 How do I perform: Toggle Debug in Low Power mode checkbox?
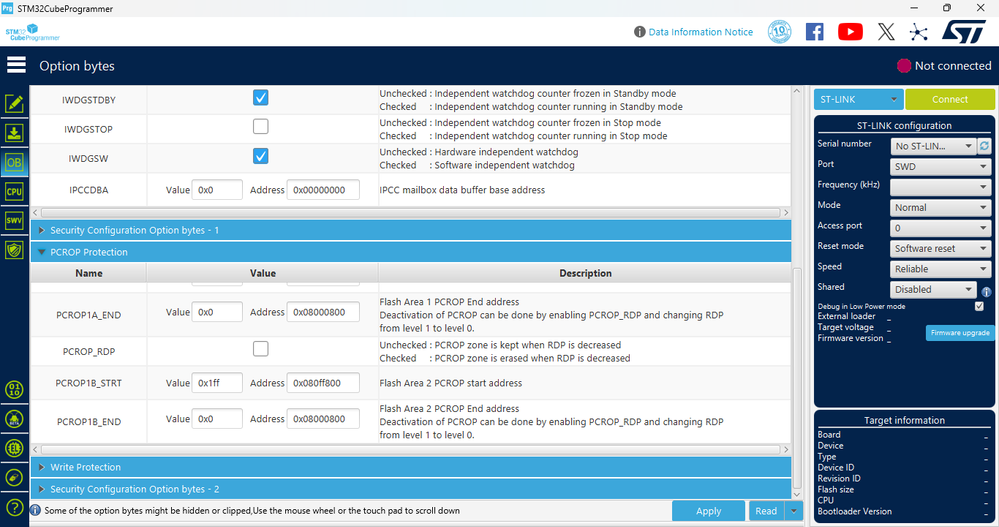pyautogui.click(x=979, y=306)
